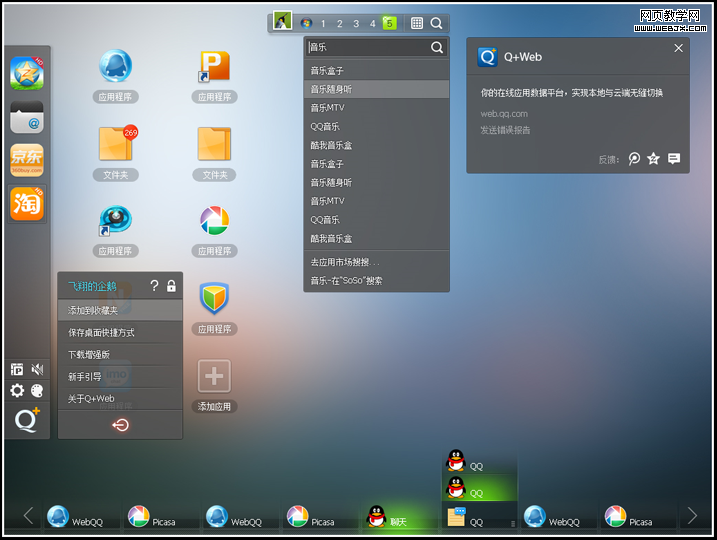Open the settings gear in the sidebar
This screenshot has width=717, height=540.
(17, 390)
